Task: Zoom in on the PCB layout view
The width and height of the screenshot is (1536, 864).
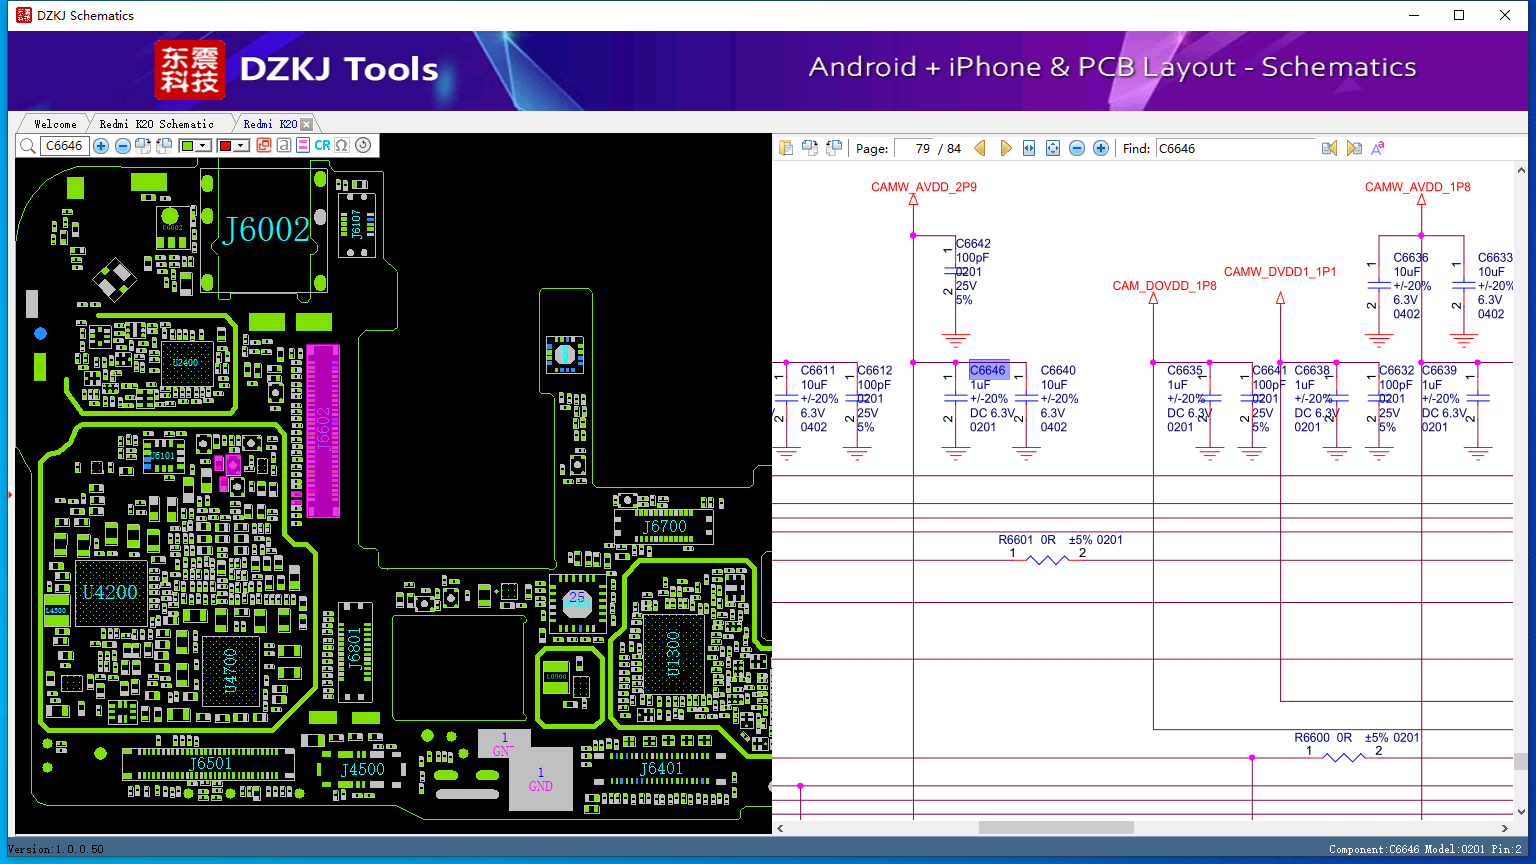Action: tap(101, 146)
